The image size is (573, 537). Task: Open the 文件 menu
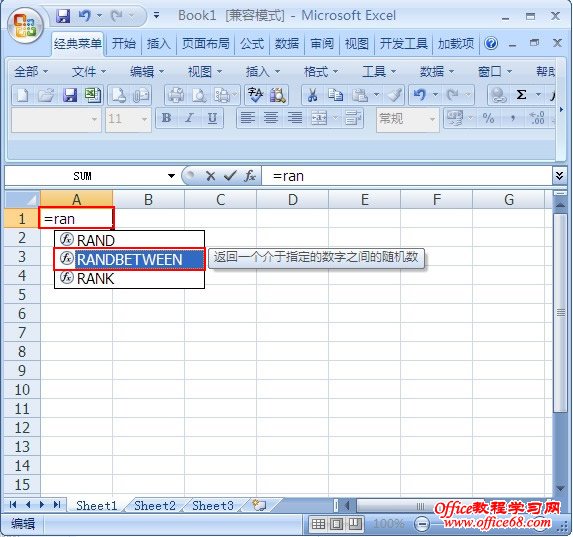pos(88,71)
